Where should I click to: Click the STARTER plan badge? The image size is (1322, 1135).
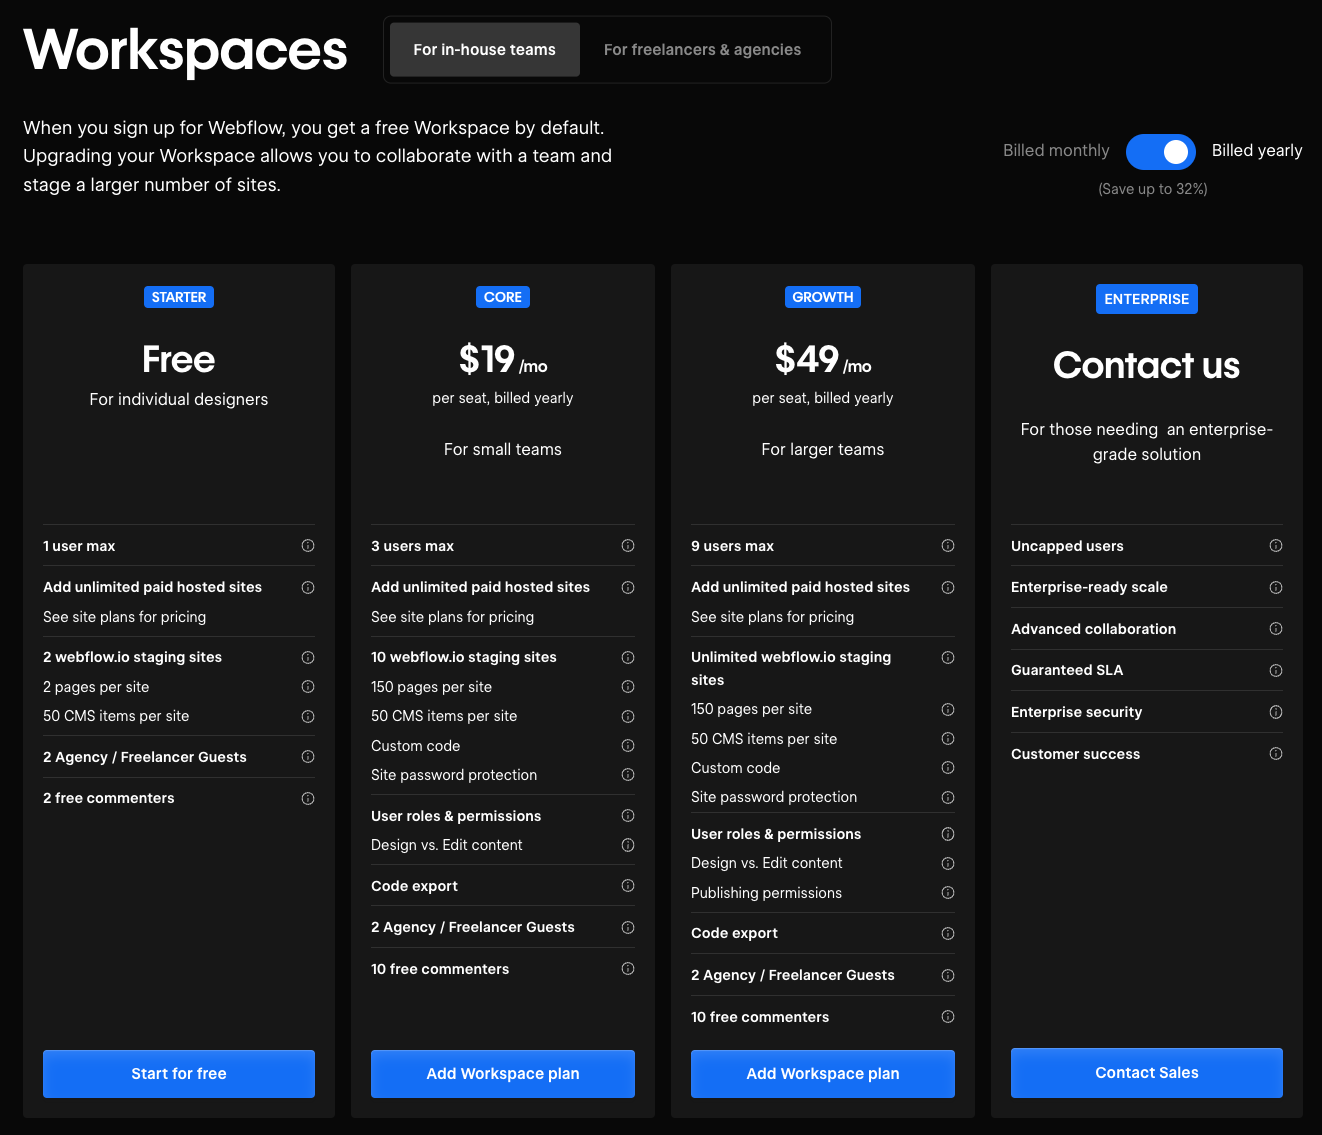click(x=179, y=297)
